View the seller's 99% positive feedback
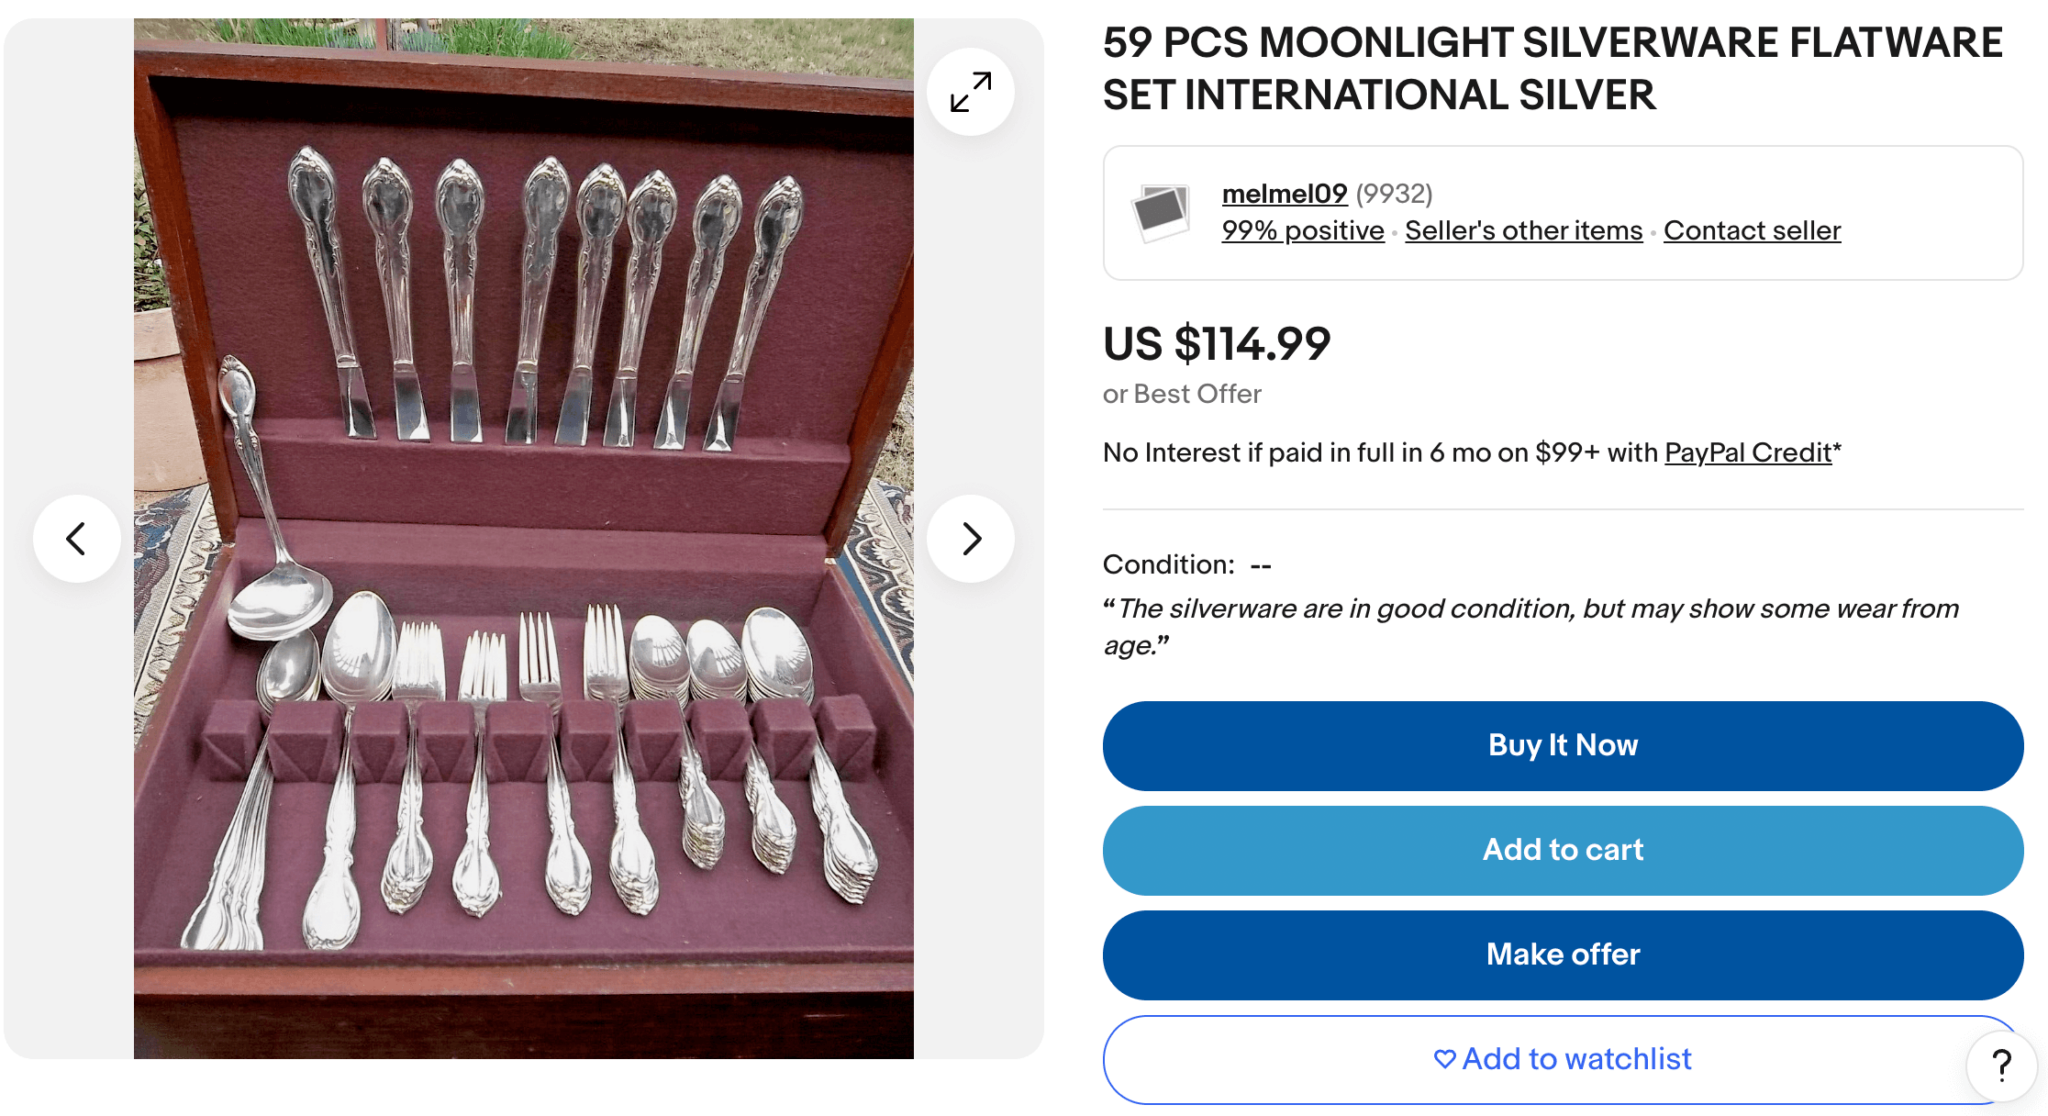Viewport: 2048px width, 1116px height. coord(1301,230)
